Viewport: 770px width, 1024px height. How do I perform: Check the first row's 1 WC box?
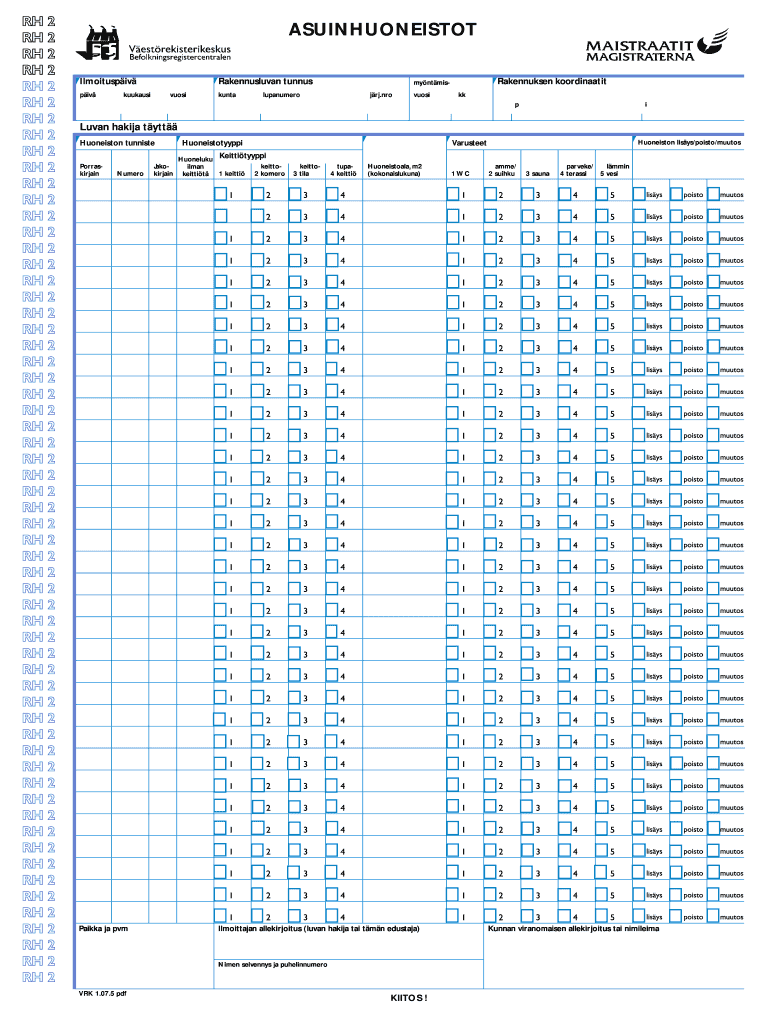click(453, 193)
